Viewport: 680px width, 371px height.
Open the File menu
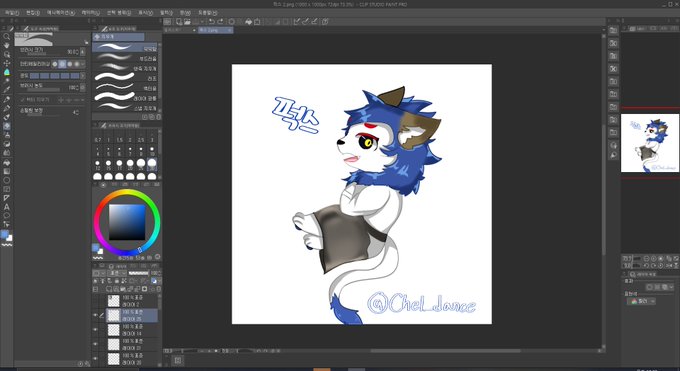coord(12,13)
